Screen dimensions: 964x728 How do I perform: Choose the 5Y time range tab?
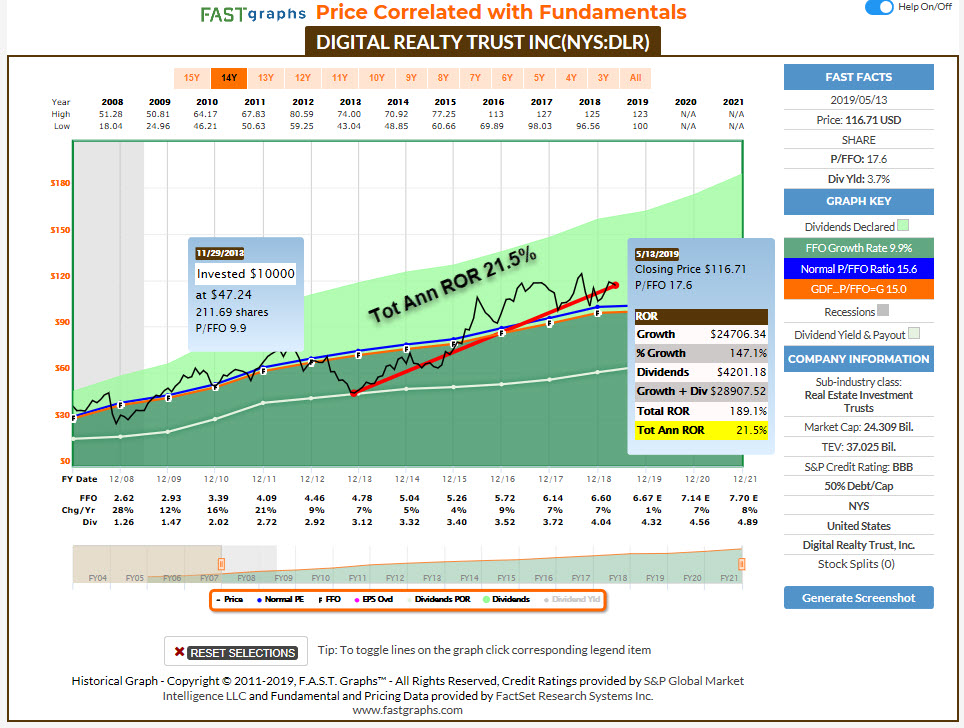[539, 77]
